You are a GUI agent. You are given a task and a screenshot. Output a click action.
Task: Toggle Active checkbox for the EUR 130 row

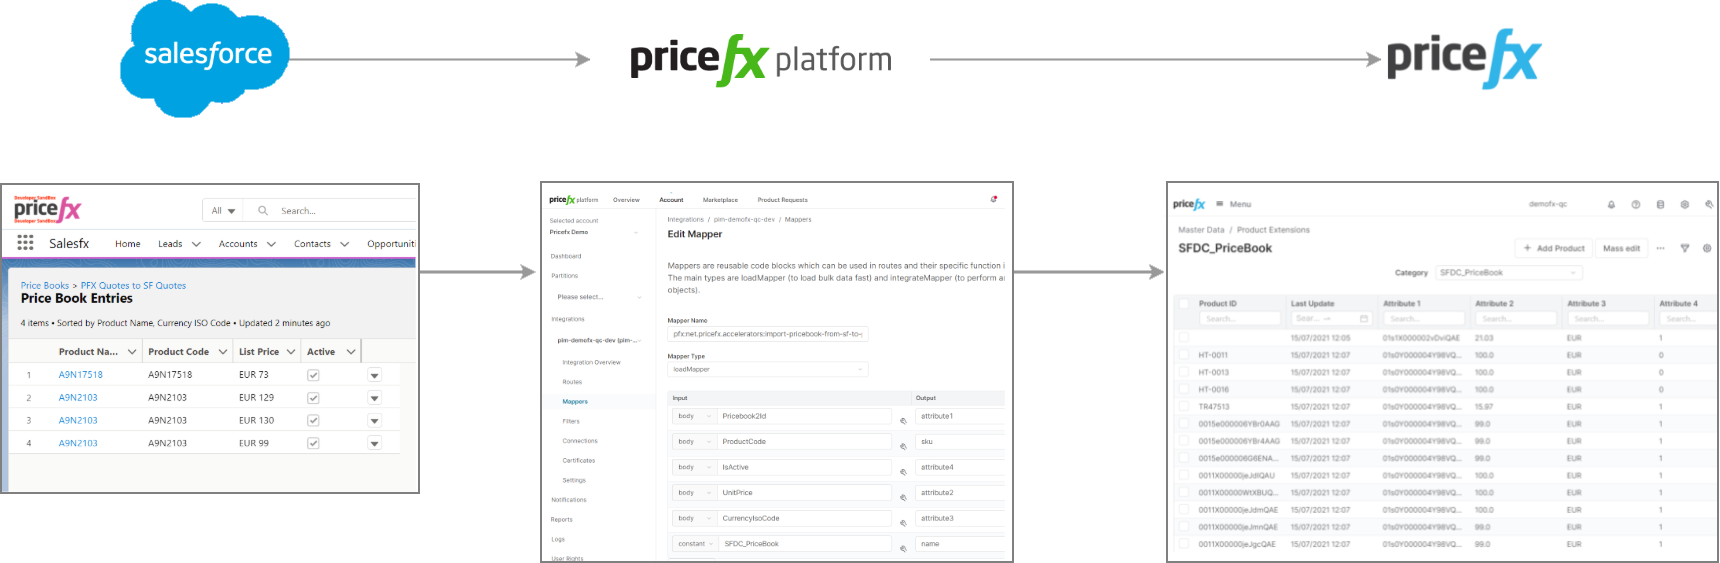pos(313,420)
